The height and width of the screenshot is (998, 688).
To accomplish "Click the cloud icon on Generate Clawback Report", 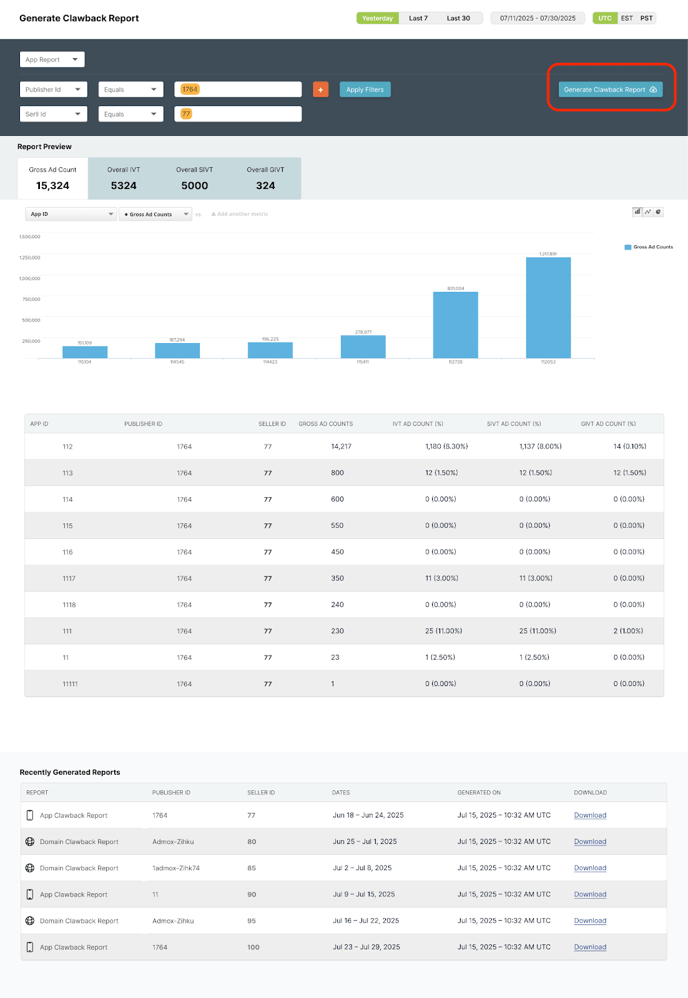I will pos(653,90).
